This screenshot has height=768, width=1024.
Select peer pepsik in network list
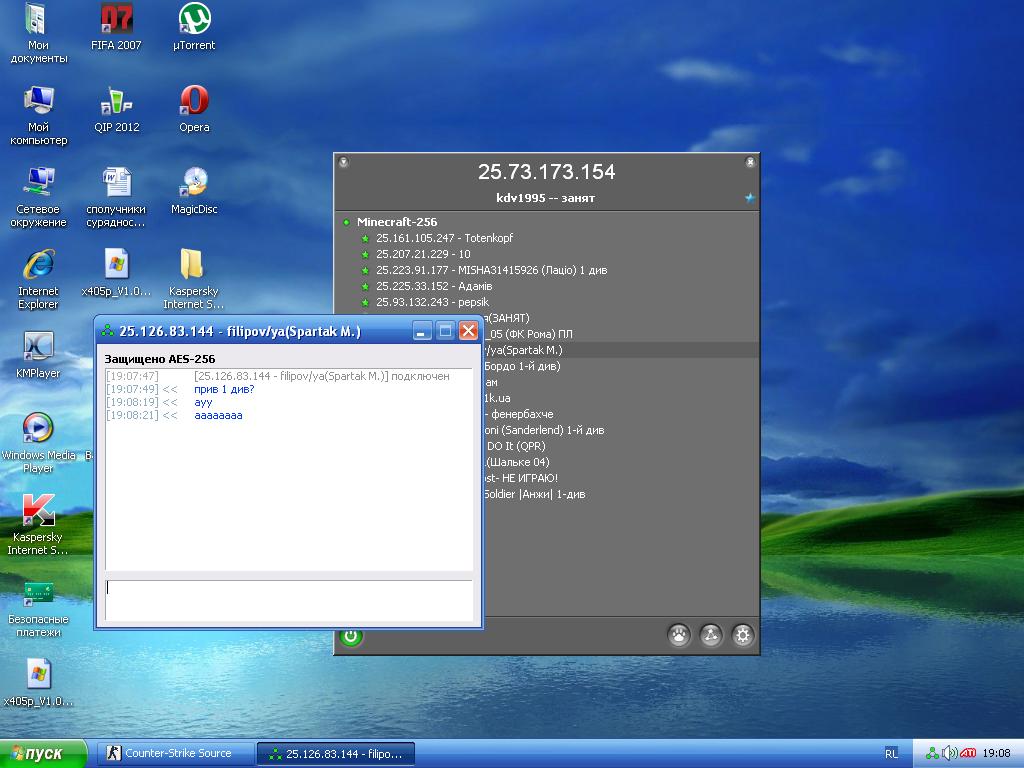point(434,302)
